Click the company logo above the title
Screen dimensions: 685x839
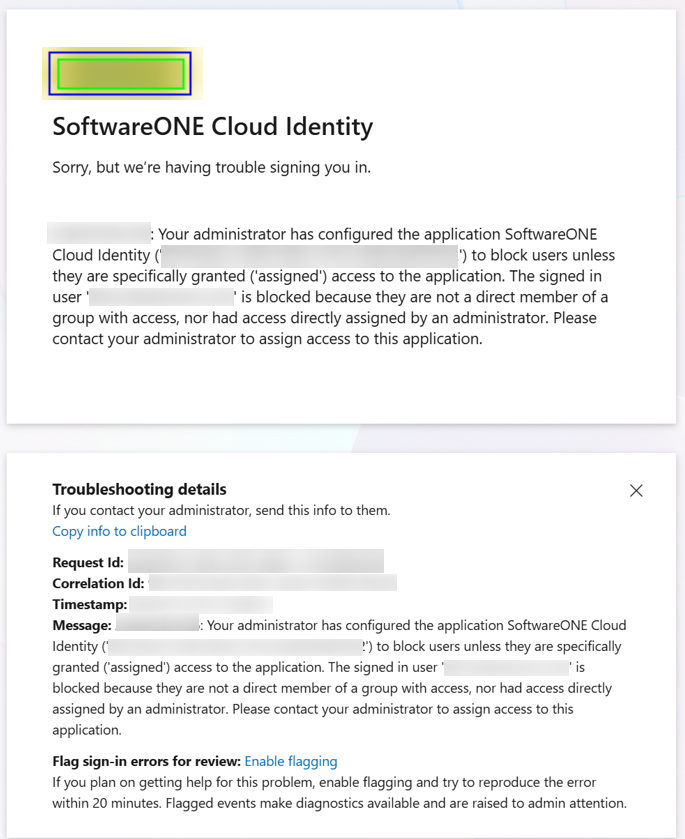(121, 74)
